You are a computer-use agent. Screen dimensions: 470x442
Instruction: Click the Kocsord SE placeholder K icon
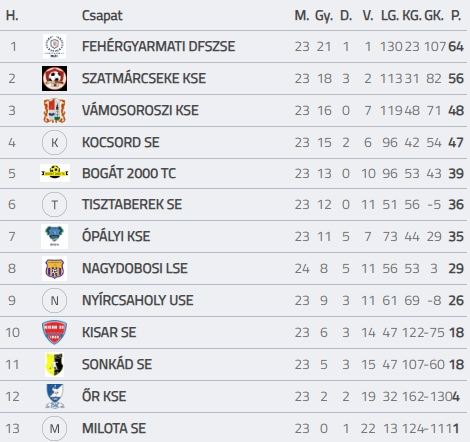(x=54, y=143)
